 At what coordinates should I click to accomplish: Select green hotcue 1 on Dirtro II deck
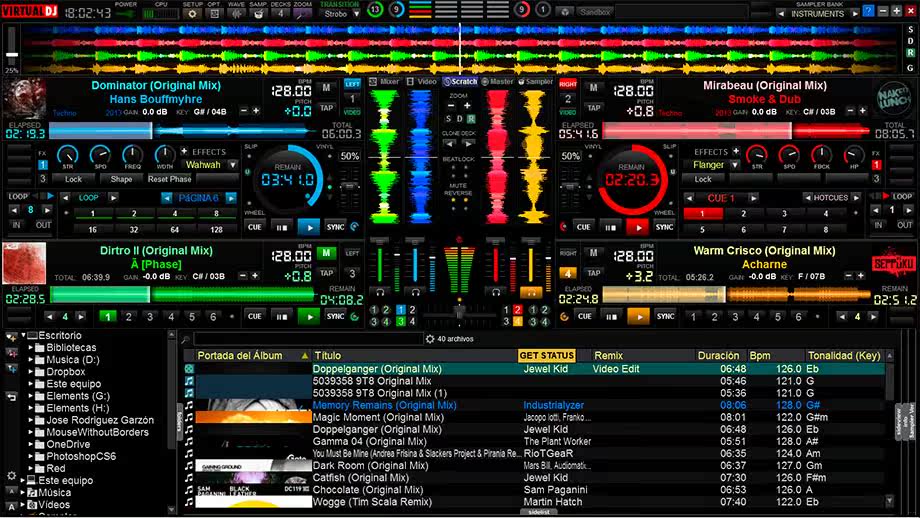pyautogui.click(x=107, y=317)
